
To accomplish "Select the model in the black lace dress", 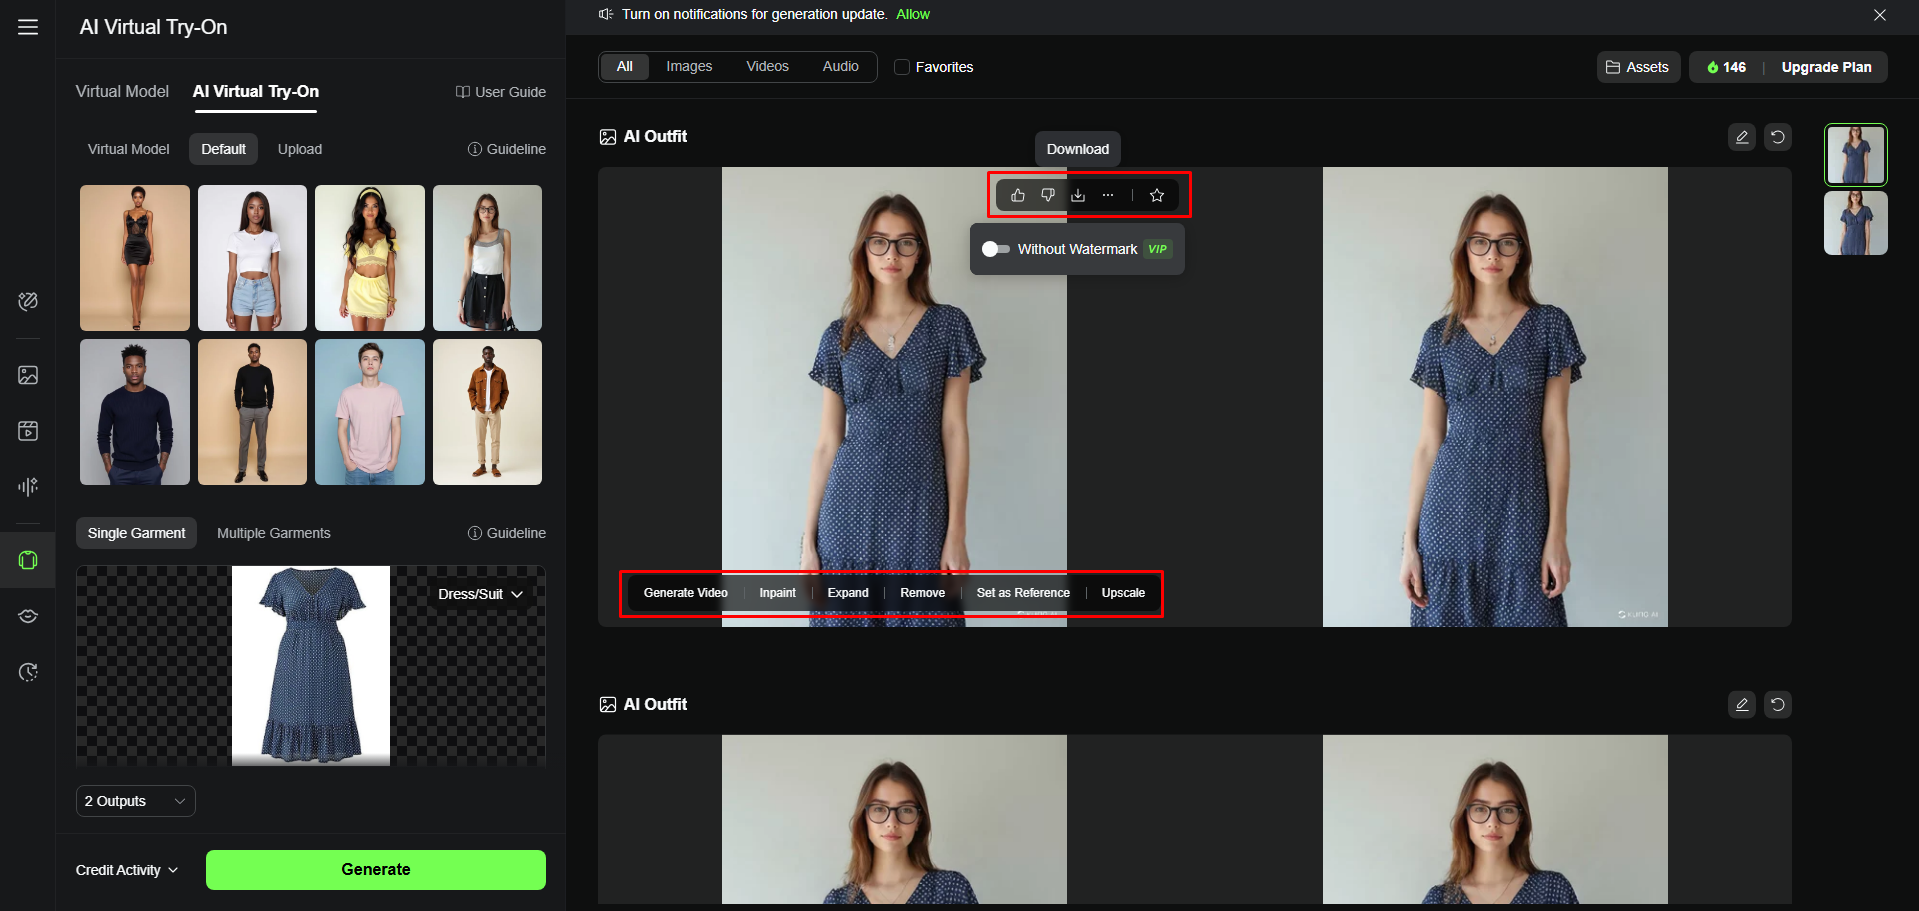I will click(135, 258).
